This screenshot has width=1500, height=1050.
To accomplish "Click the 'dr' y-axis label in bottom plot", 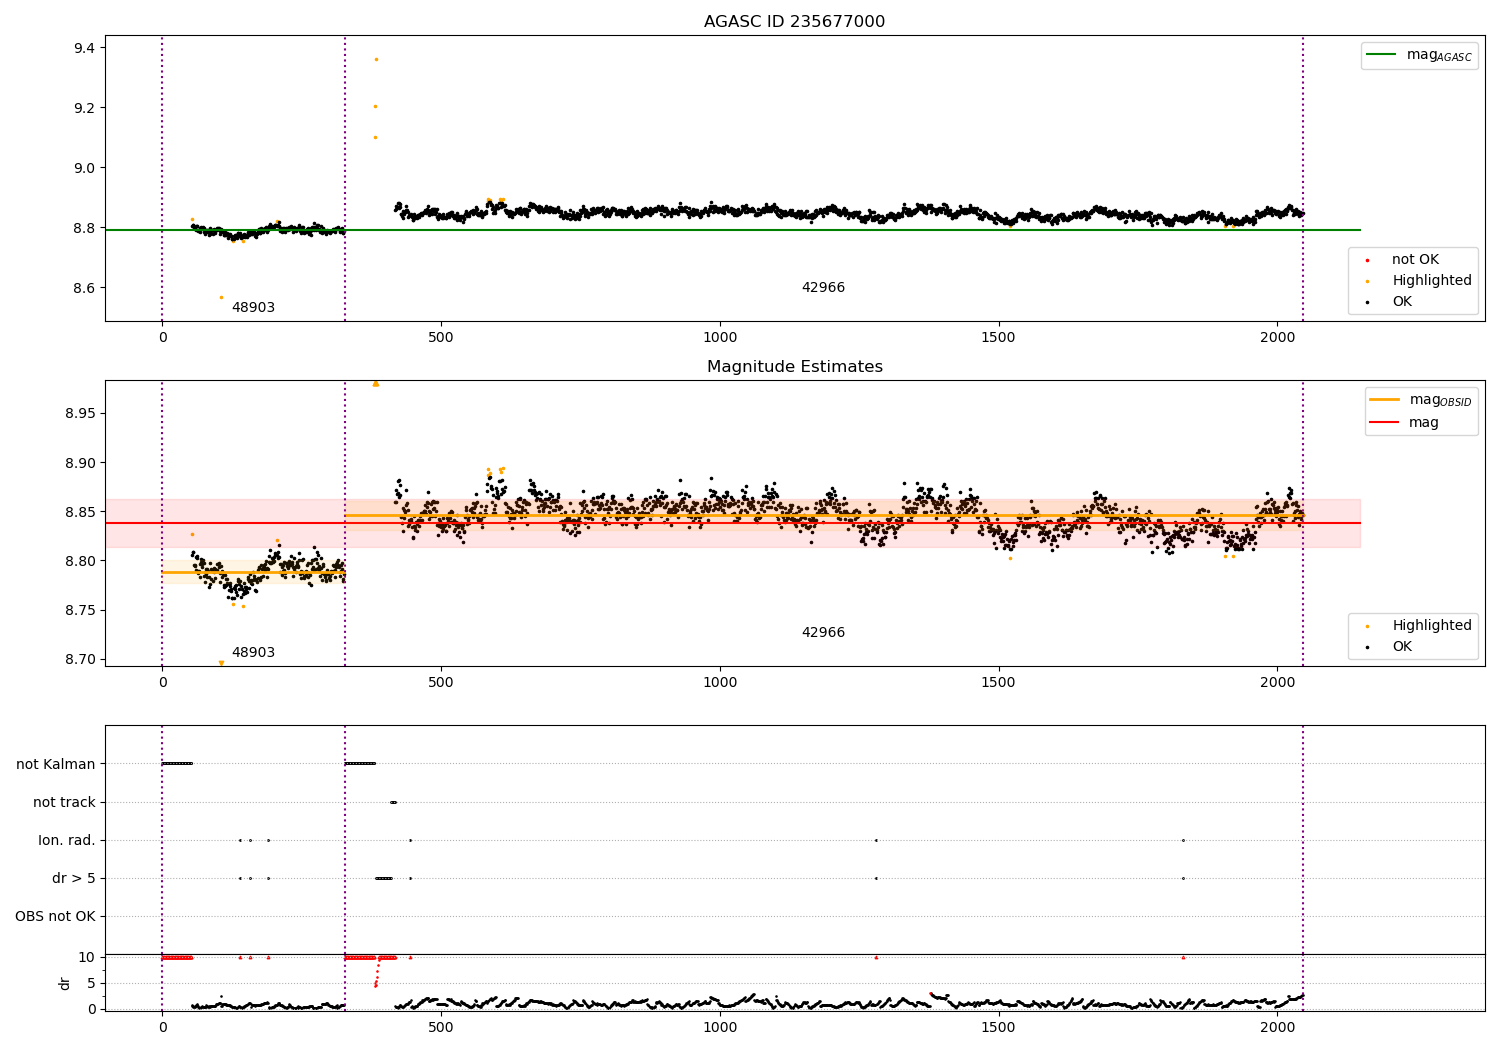I will (65, 983).
